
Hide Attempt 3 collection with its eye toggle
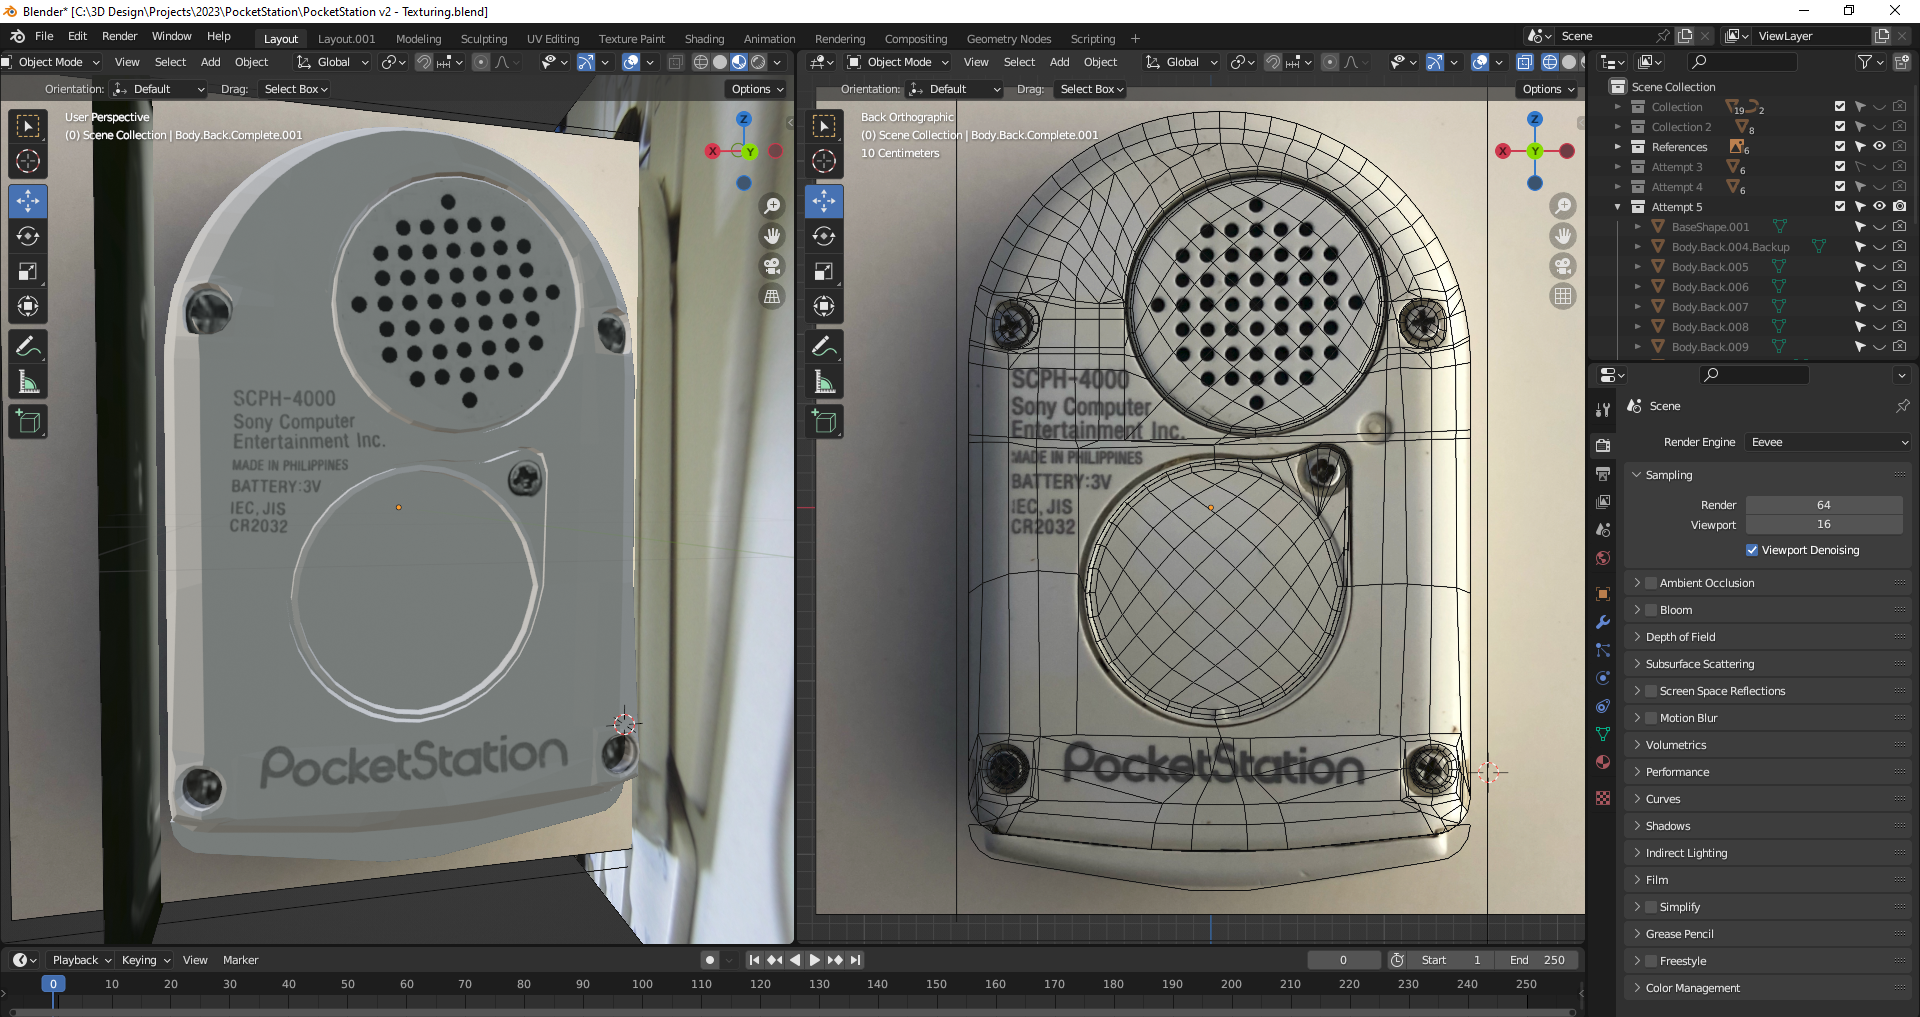(x=1879, y=166)
